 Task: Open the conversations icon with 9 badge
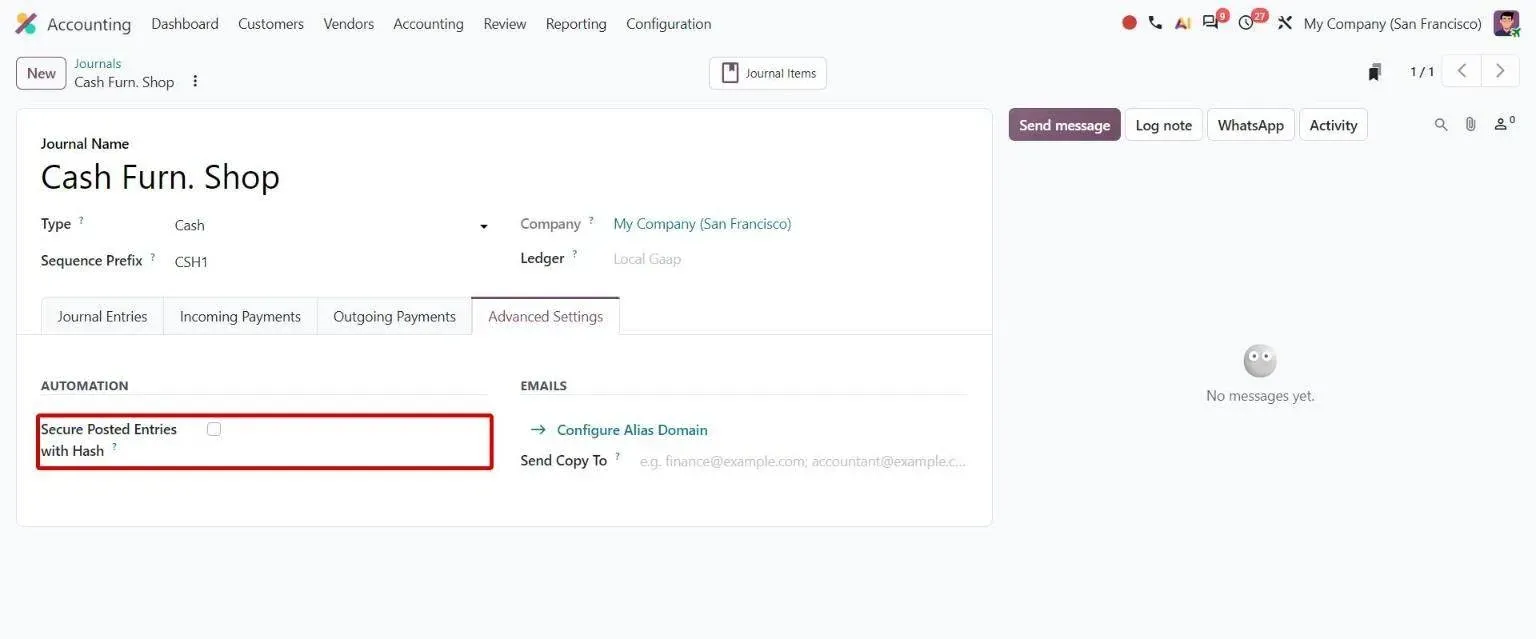tap(1212, 22)
